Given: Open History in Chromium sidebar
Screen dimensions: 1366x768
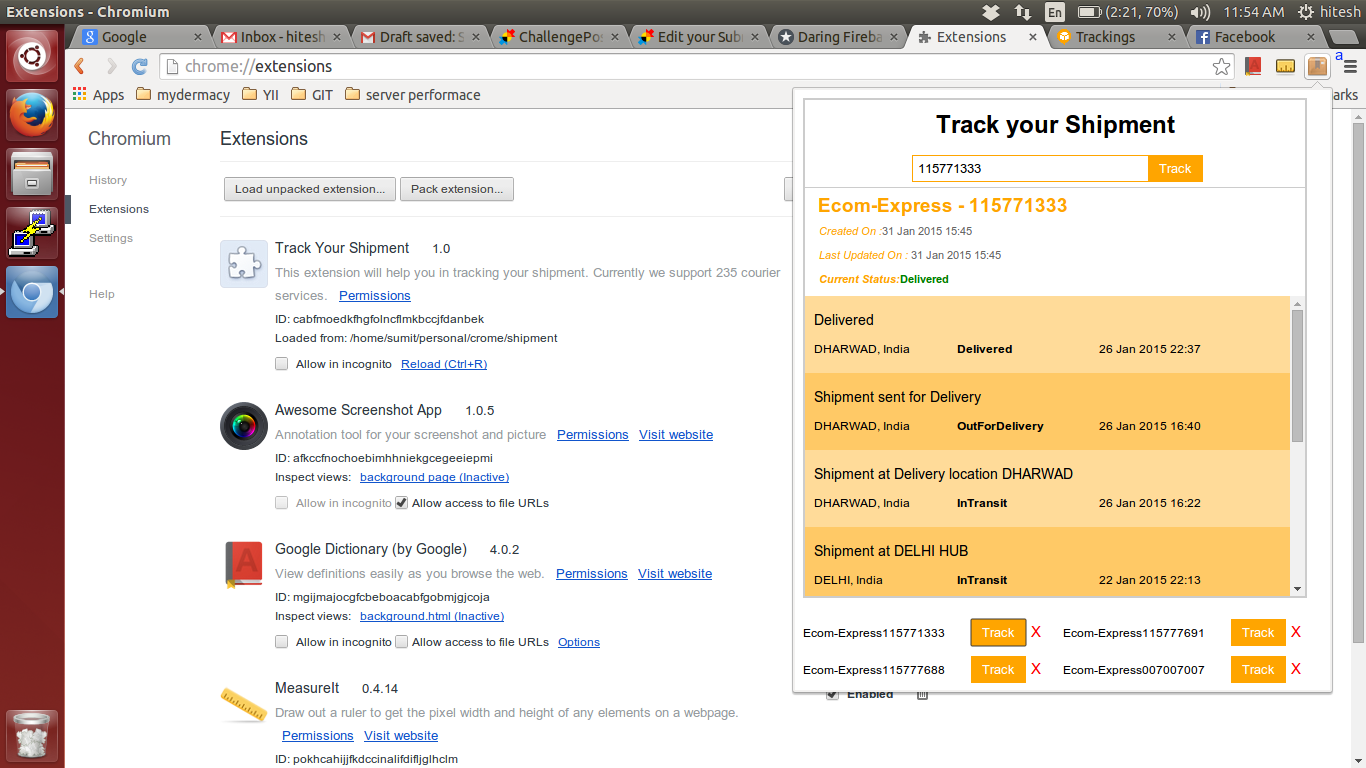Looking at the screenshot, I should pyautogui.click(x=108, y=180).
